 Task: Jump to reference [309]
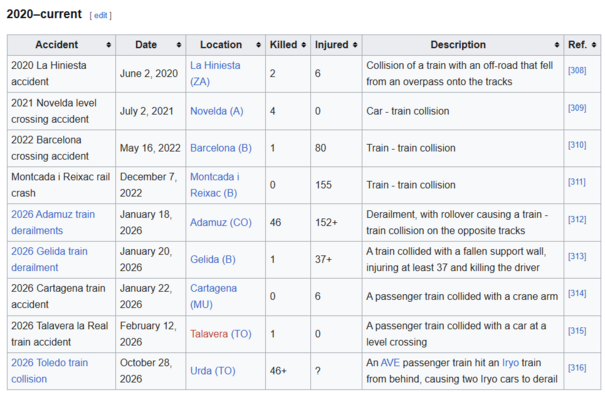pos(577,108)
